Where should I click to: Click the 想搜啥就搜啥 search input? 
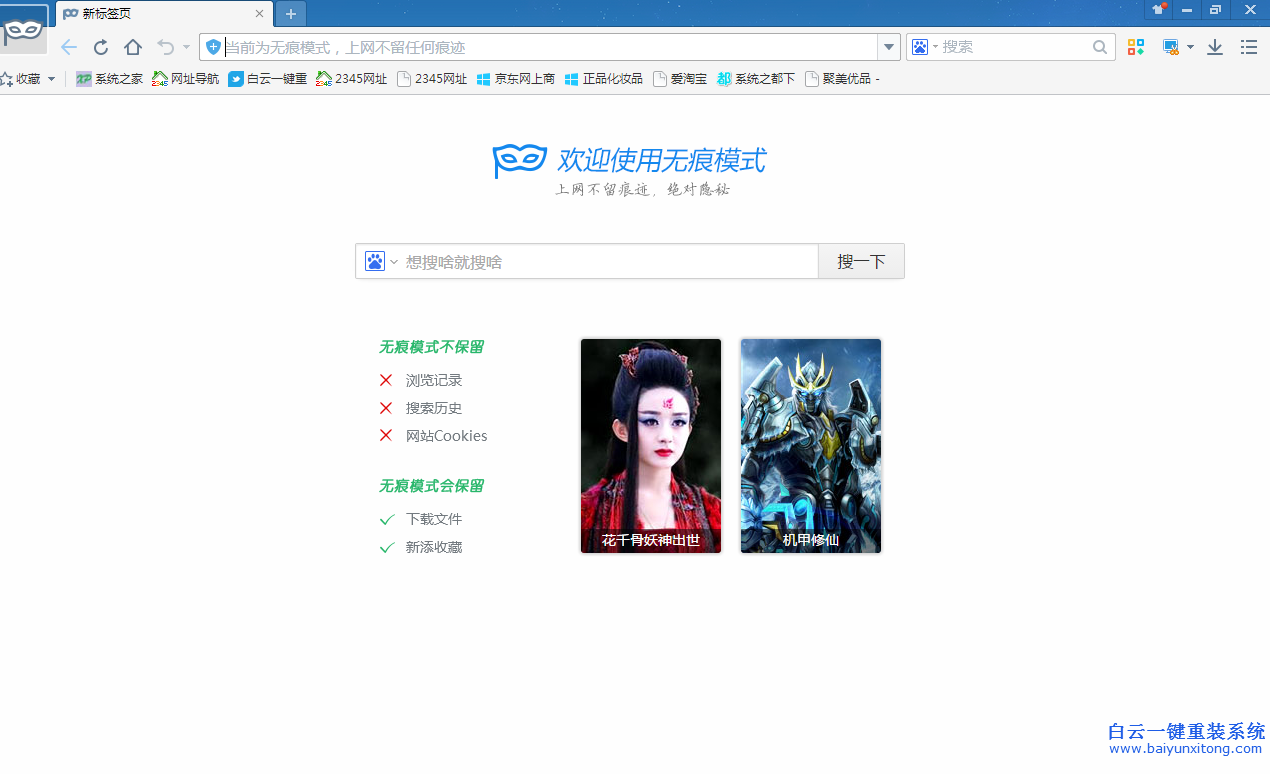pos(608,262)
